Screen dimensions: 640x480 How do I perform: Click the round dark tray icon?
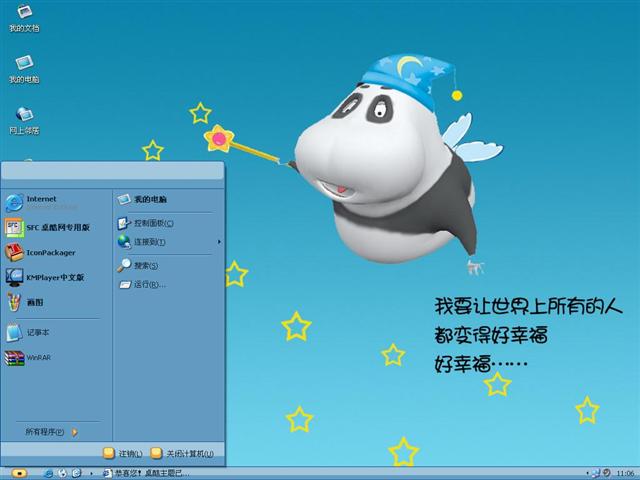coord(607,473)
